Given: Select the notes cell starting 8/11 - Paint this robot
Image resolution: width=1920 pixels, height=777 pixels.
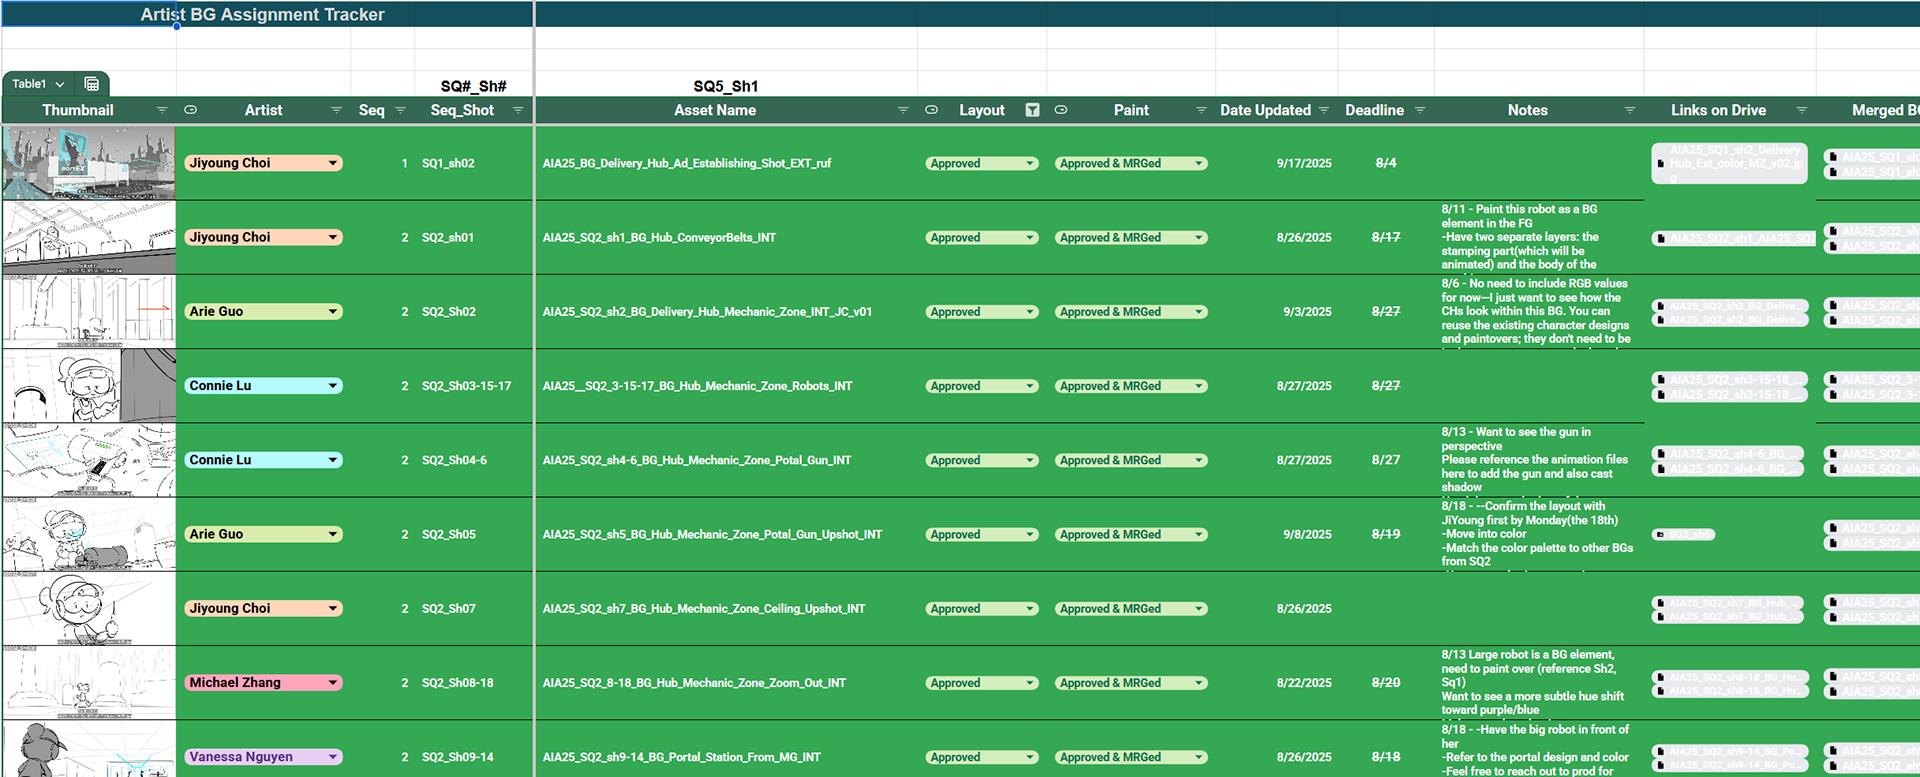Looking at the screenshot, I should coord(1540,237).
